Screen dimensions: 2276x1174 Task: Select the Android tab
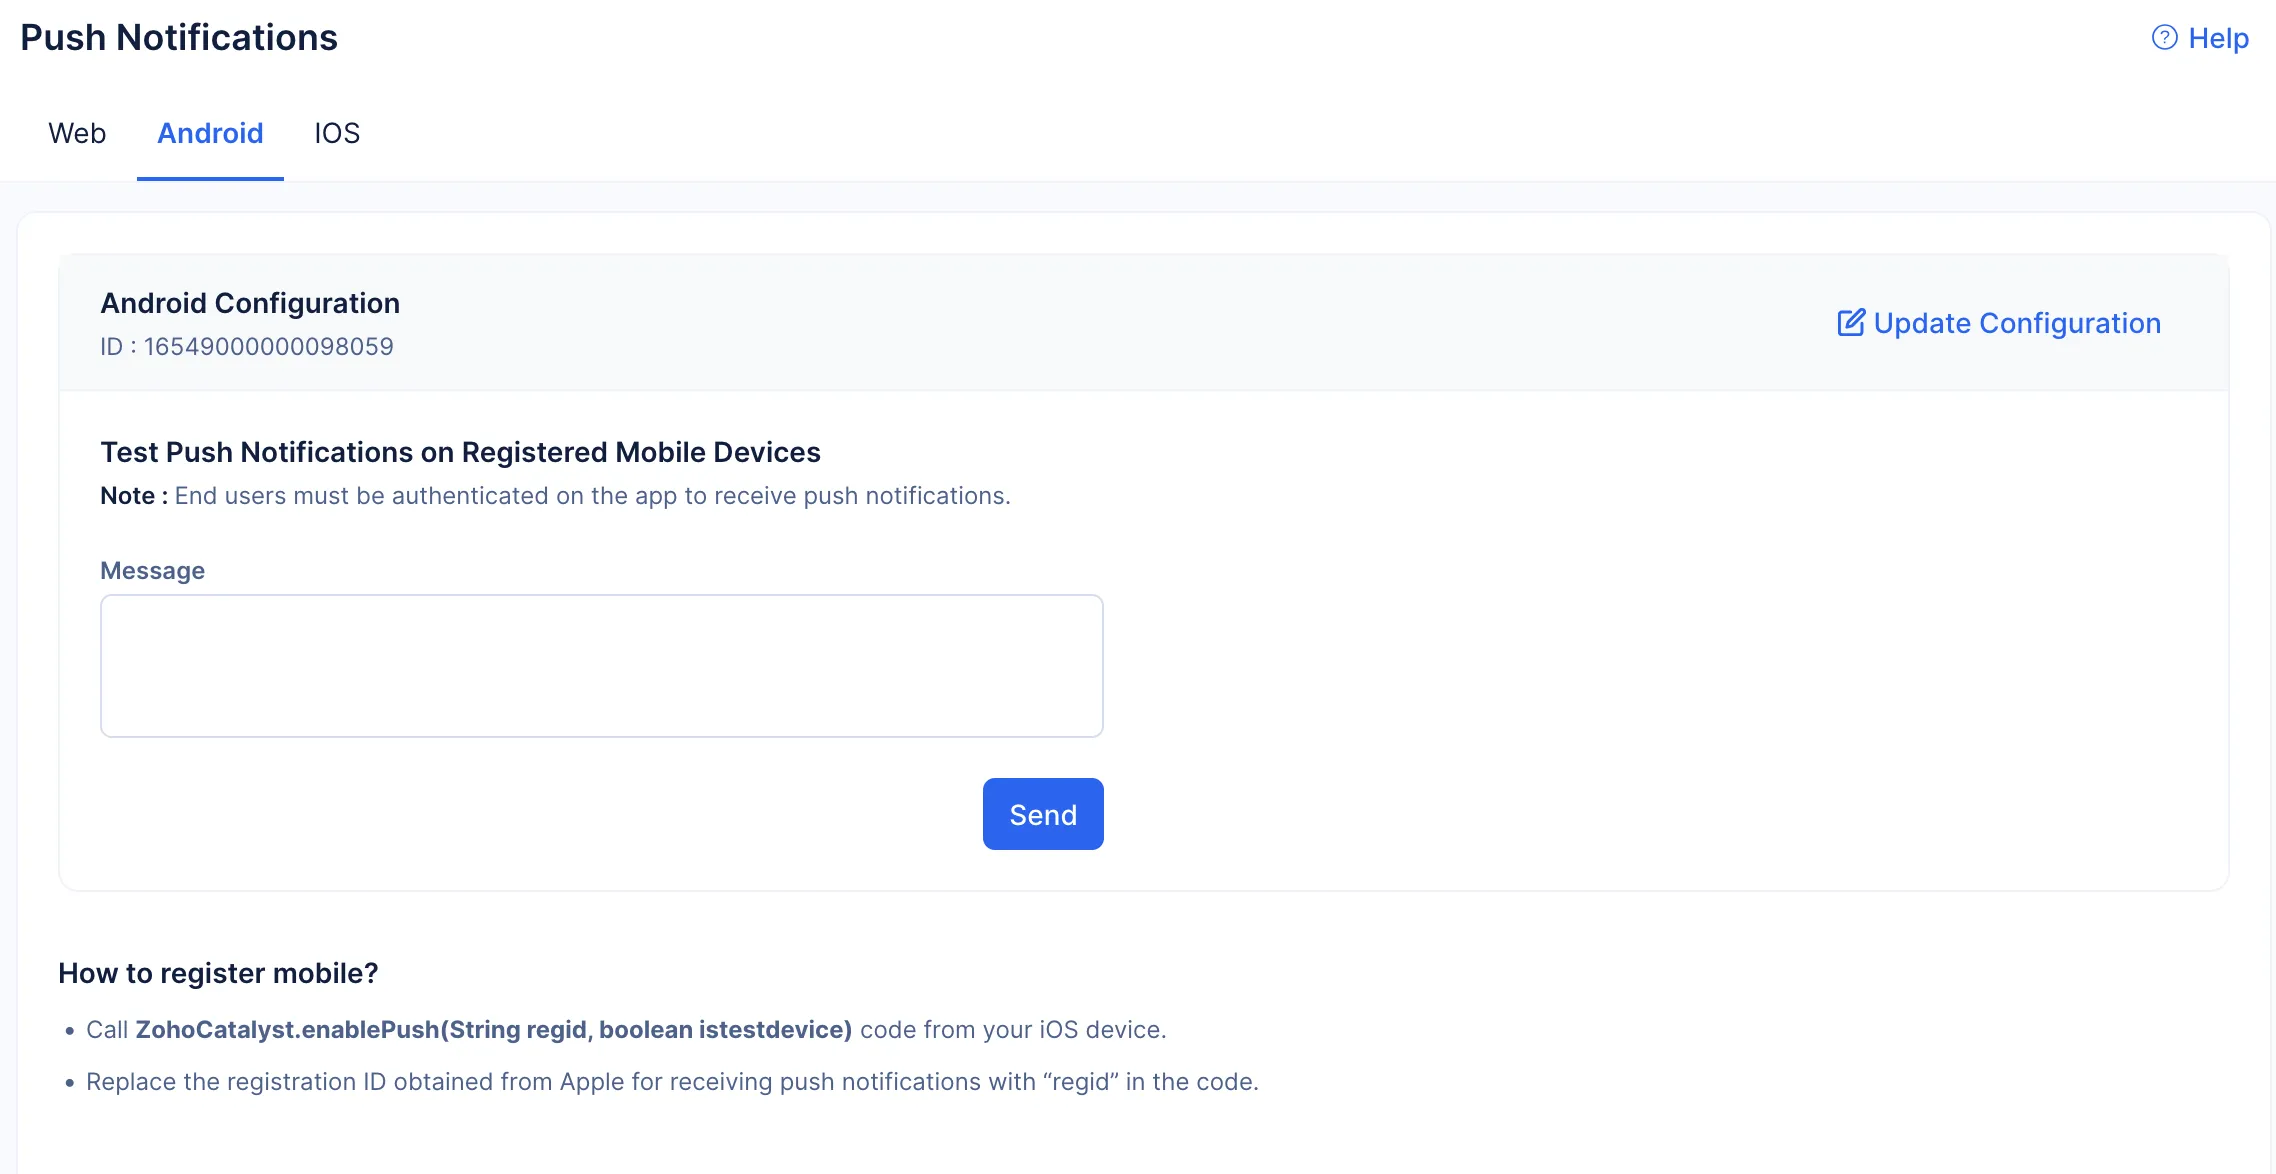pyautogui.click(x=210, y=133)
